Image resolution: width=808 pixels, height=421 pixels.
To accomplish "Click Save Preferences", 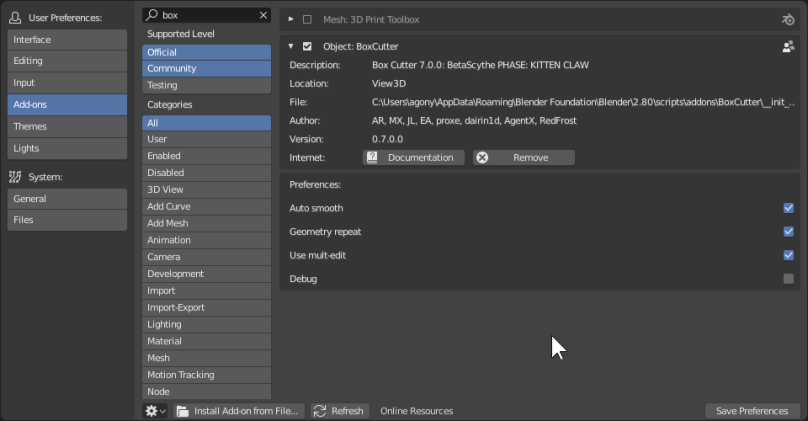I will point(752,411).
